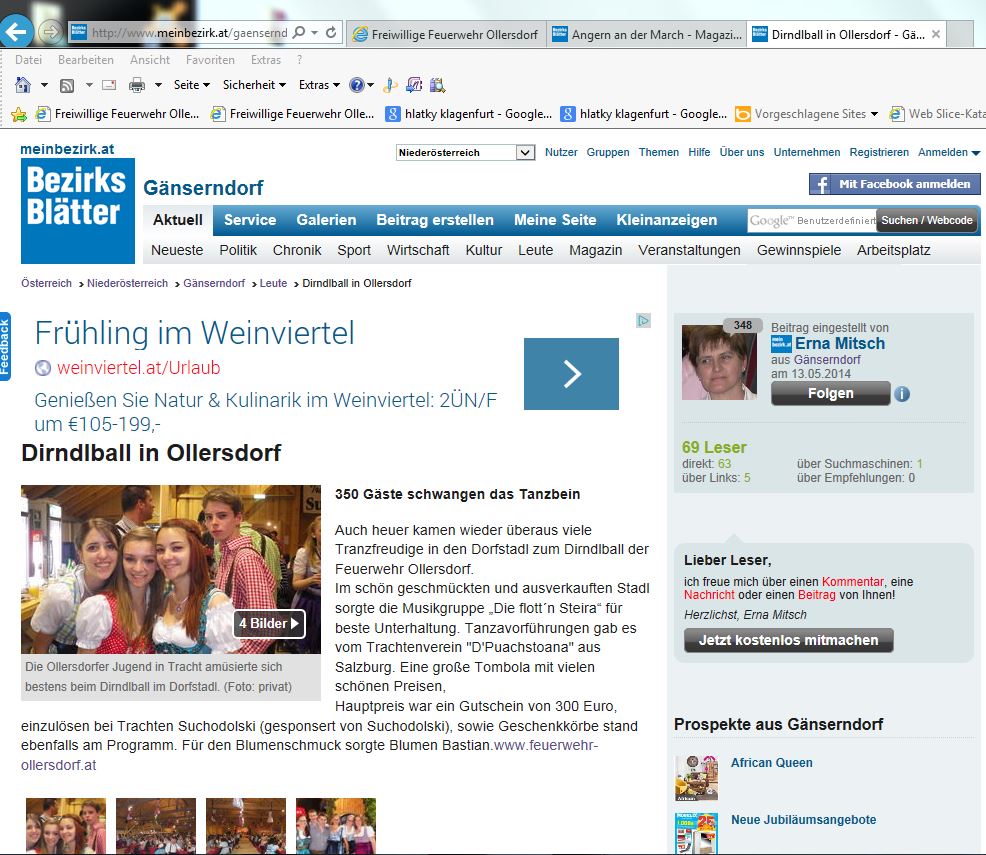
Task: Open the Seite toolbar dropdown
Action: [192, 85]
